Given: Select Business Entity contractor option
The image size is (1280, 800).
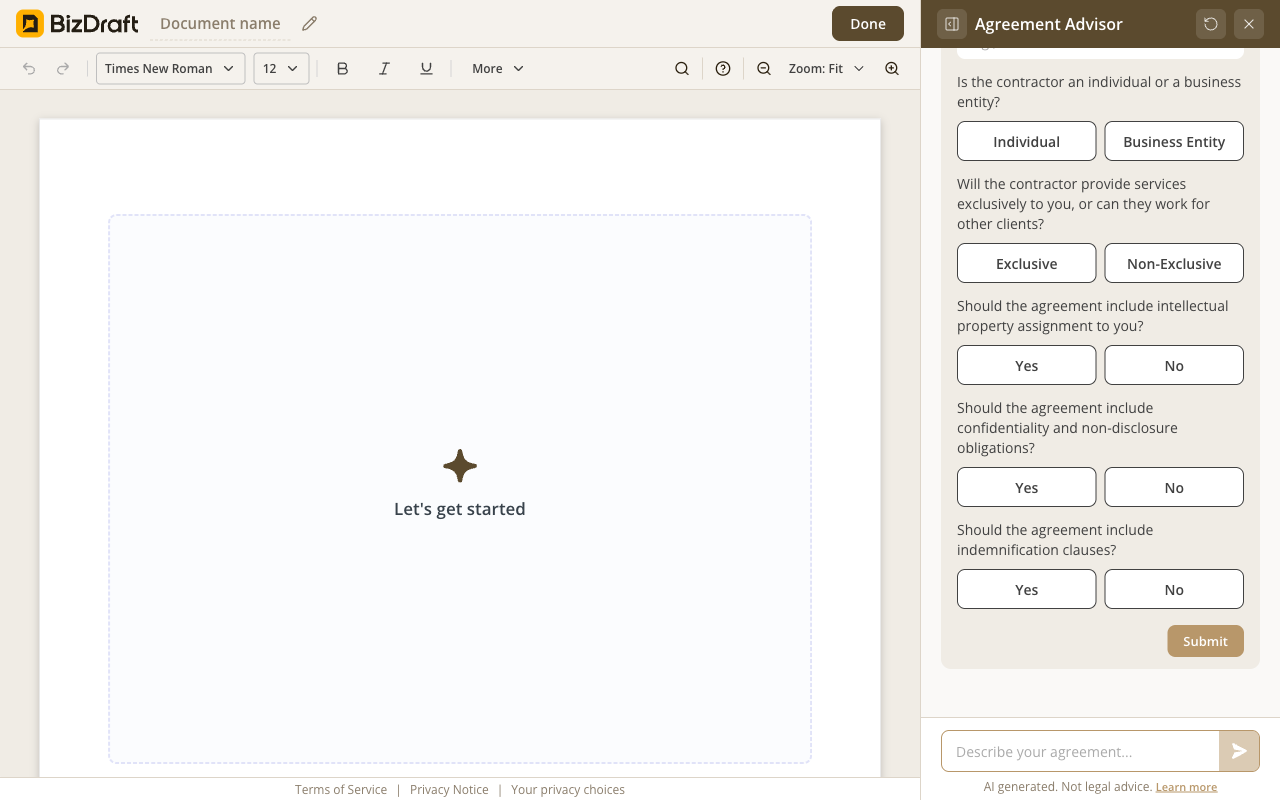Looking at the screenshot, I should click(x=1174, y=141).
